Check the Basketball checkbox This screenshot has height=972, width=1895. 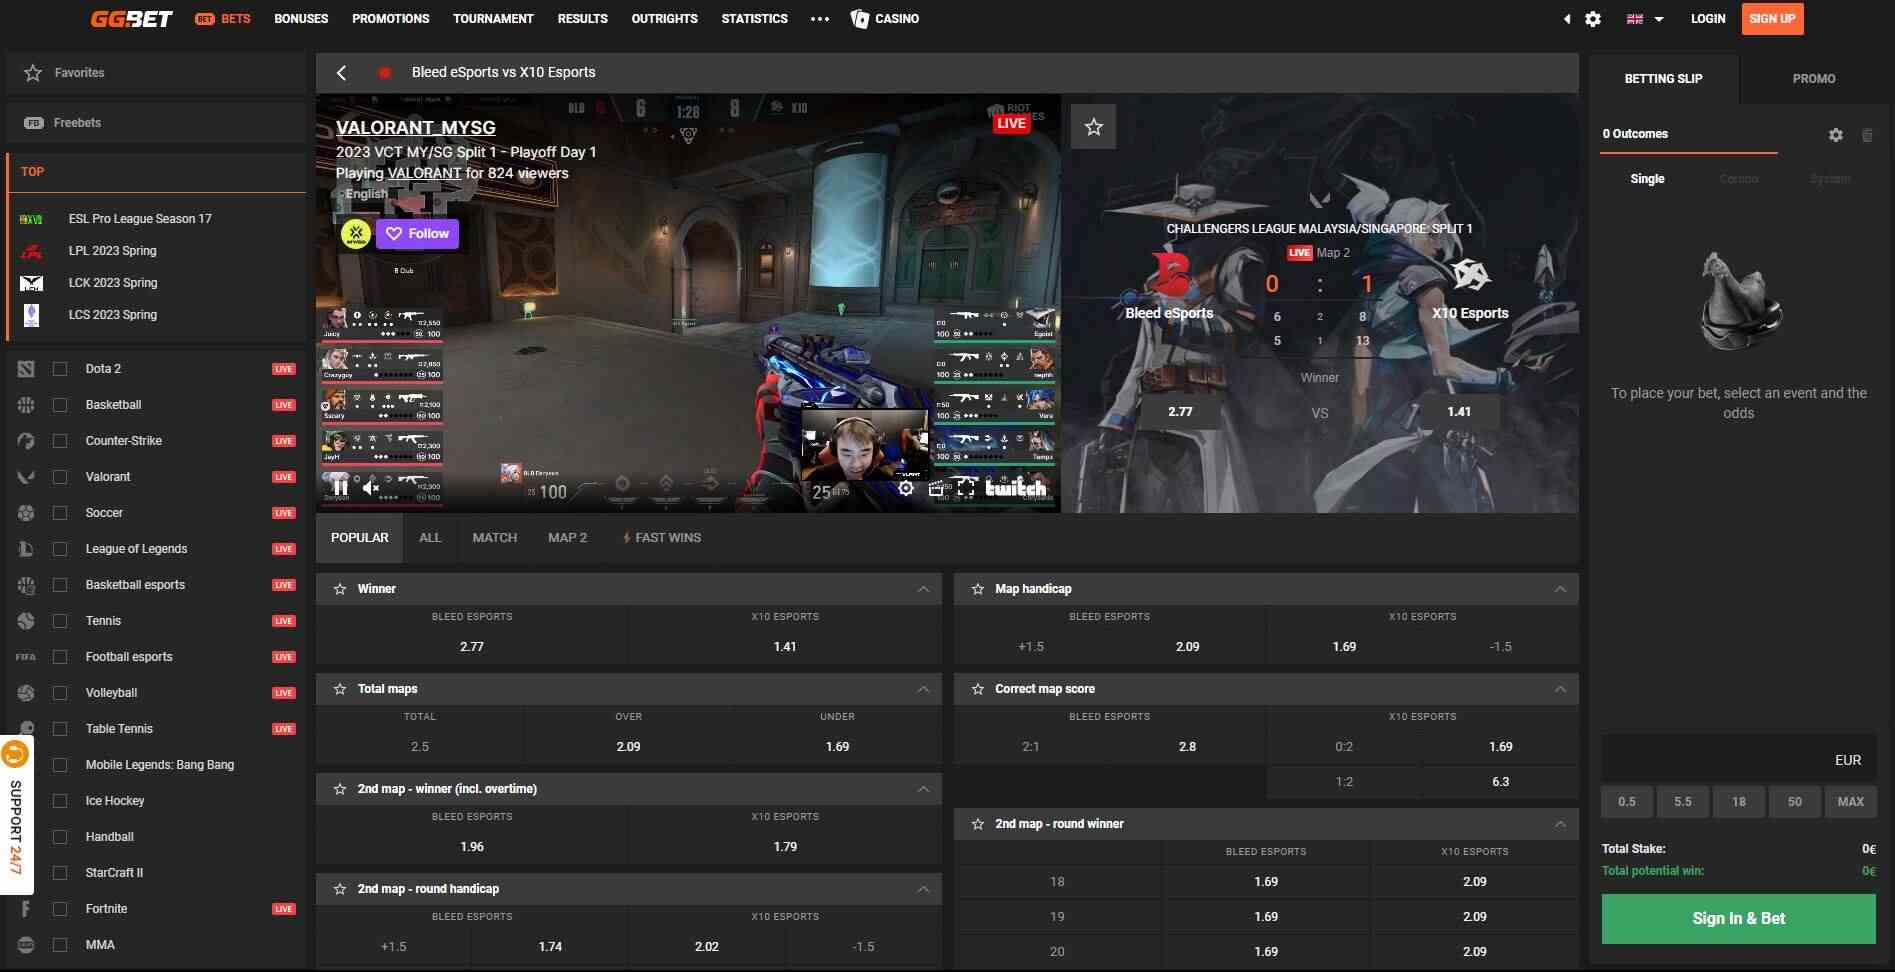point(60,405)
